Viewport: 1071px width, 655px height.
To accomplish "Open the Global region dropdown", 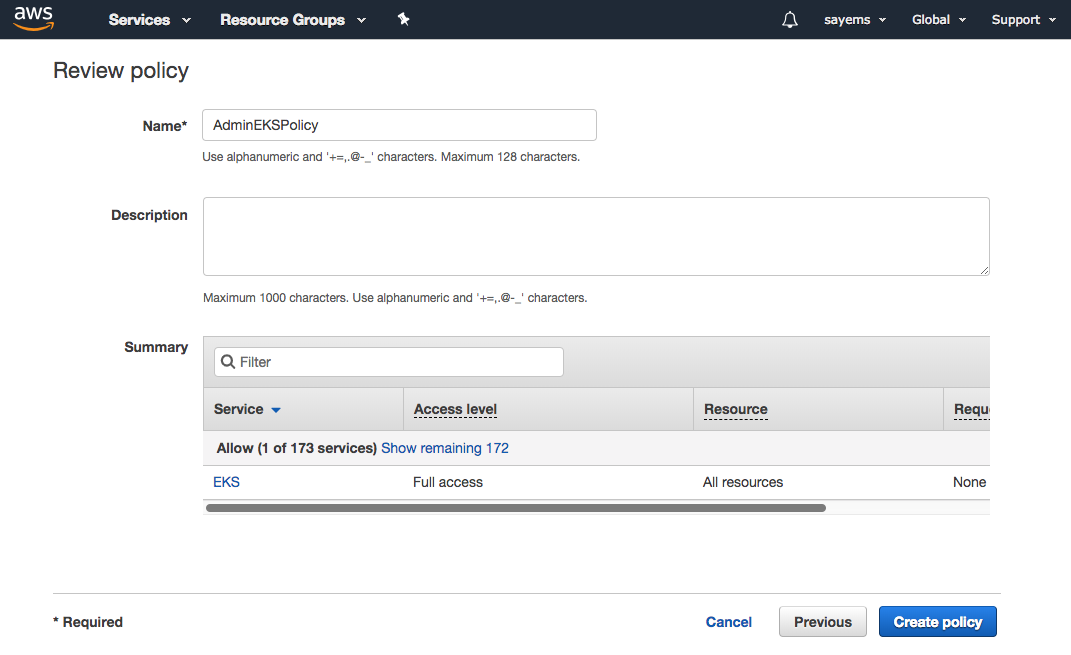I will [x=938, y=20].
